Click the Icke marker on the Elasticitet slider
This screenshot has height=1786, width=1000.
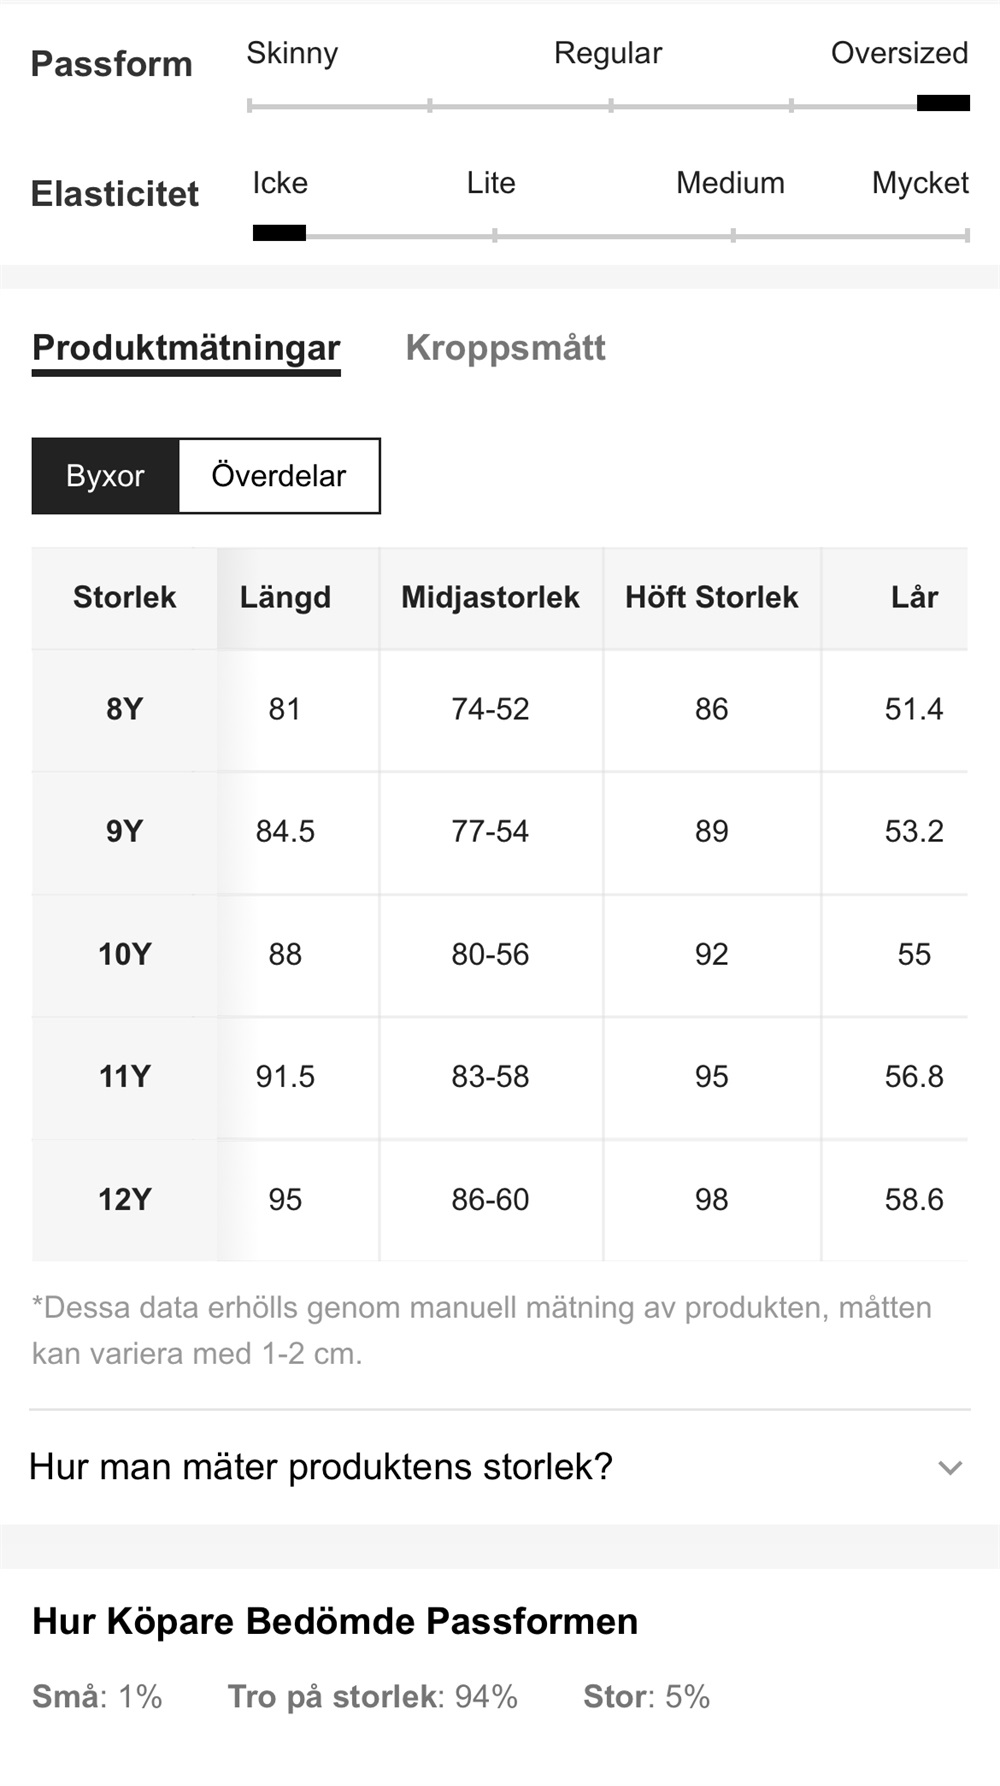click(279, 233)
